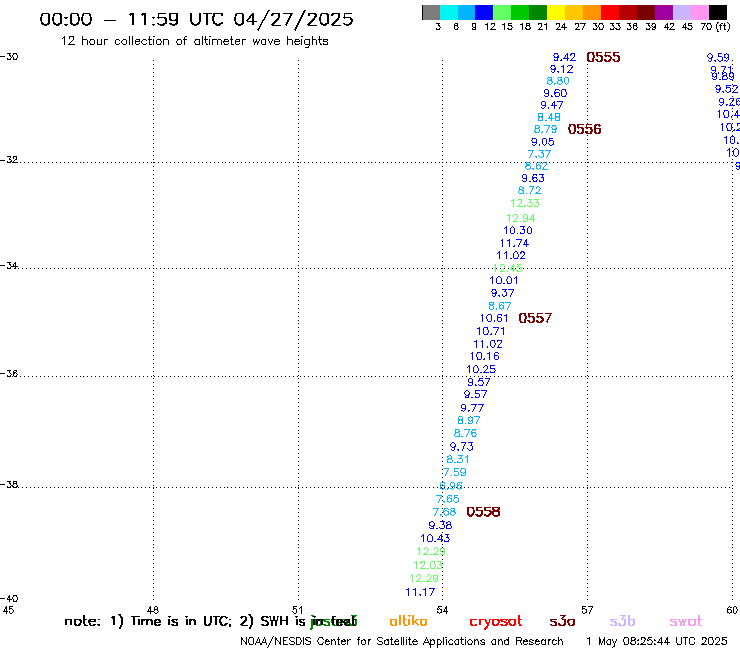
Task: Click the 9.60 wave height value
Action: 555,93
